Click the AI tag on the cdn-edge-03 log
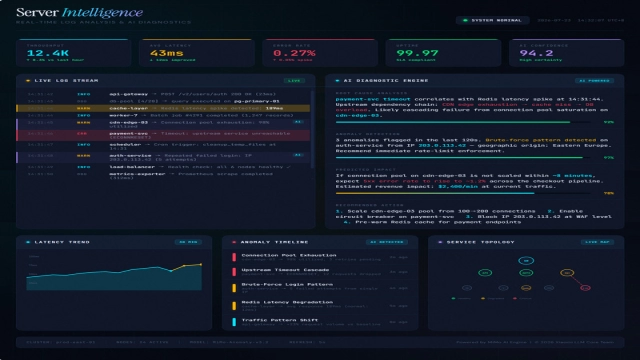This screenshot has height=360, width=640. 298,122
